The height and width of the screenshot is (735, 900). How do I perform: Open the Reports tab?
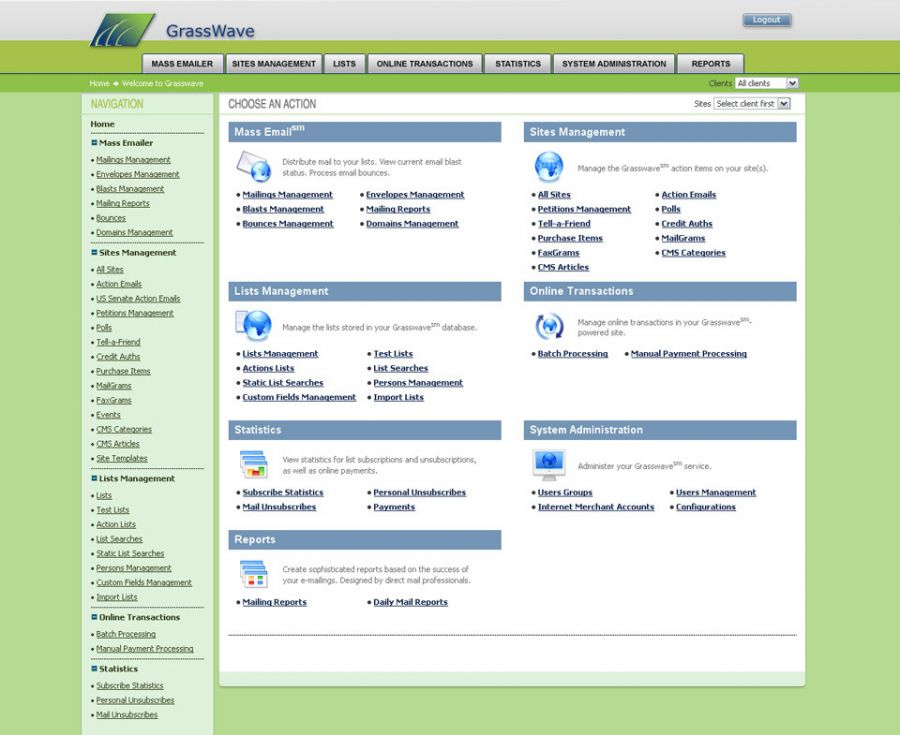tap(711, 64)
